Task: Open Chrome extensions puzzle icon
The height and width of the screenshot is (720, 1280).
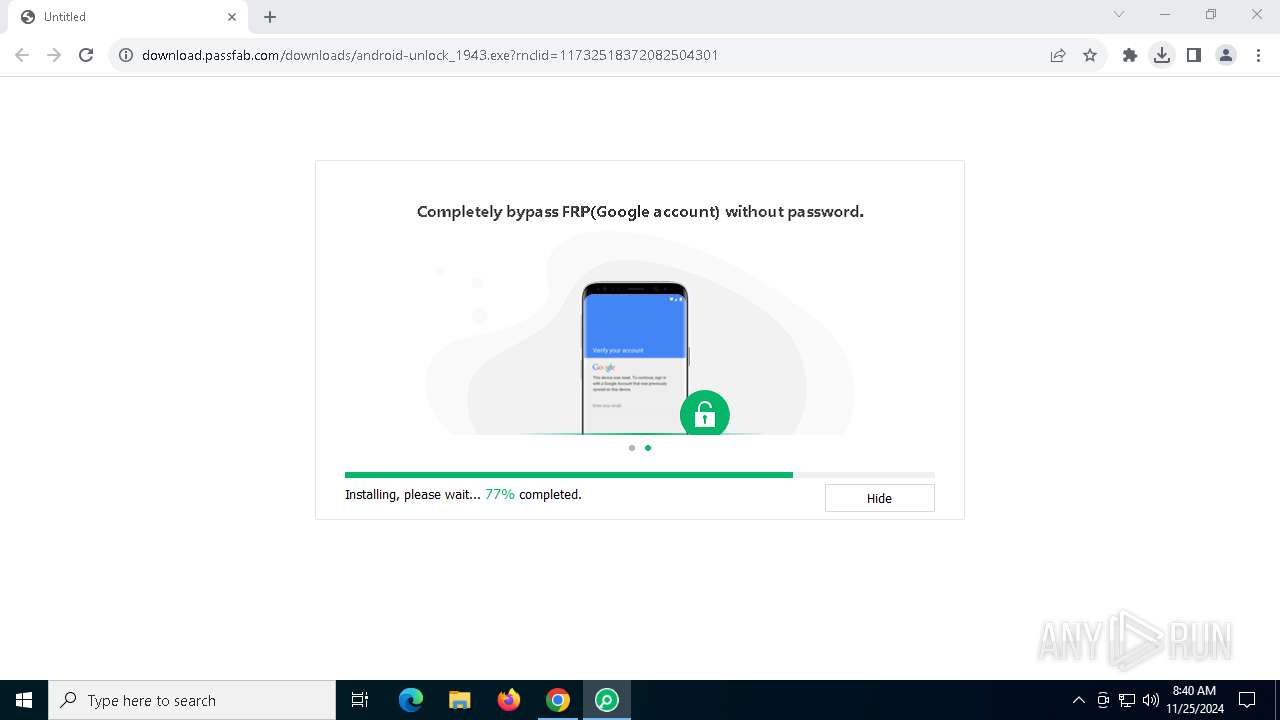Action: coord(1130,55)
